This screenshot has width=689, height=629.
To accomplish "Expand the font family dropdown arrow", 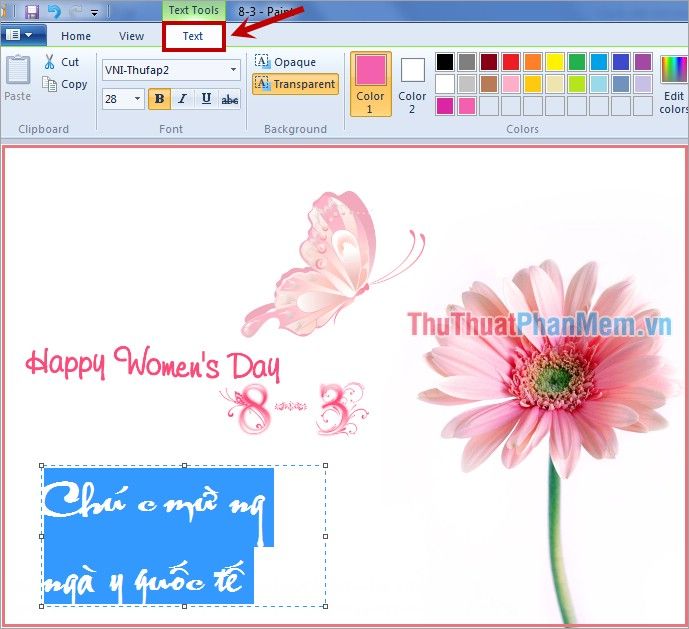I will (233, 70).
